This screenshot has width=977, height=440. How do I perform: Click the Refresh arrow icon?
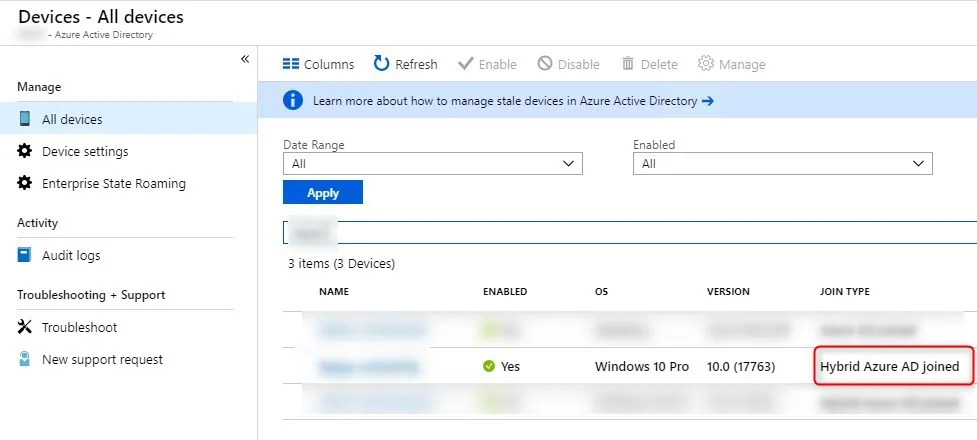click(381, 64)
